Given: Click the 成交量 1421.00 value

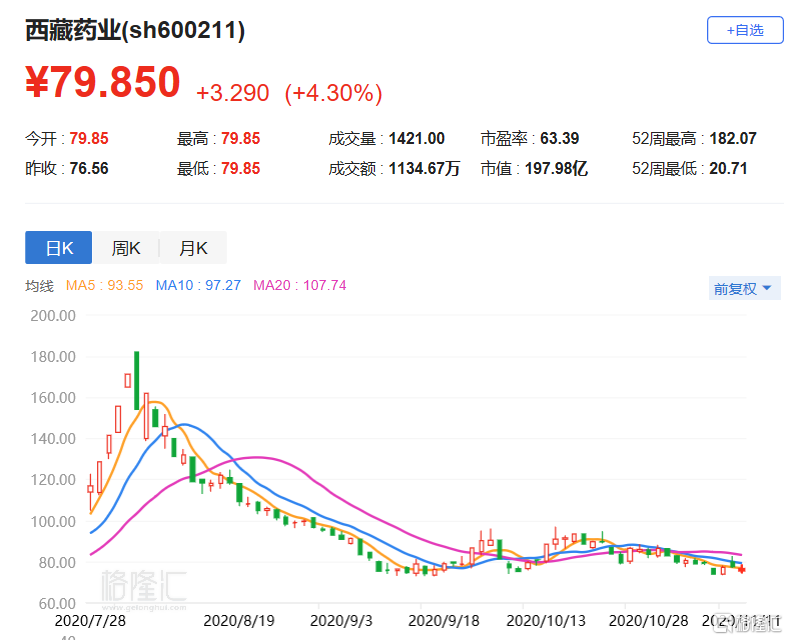Looking at the screenshot, I should tap(417, 138).
